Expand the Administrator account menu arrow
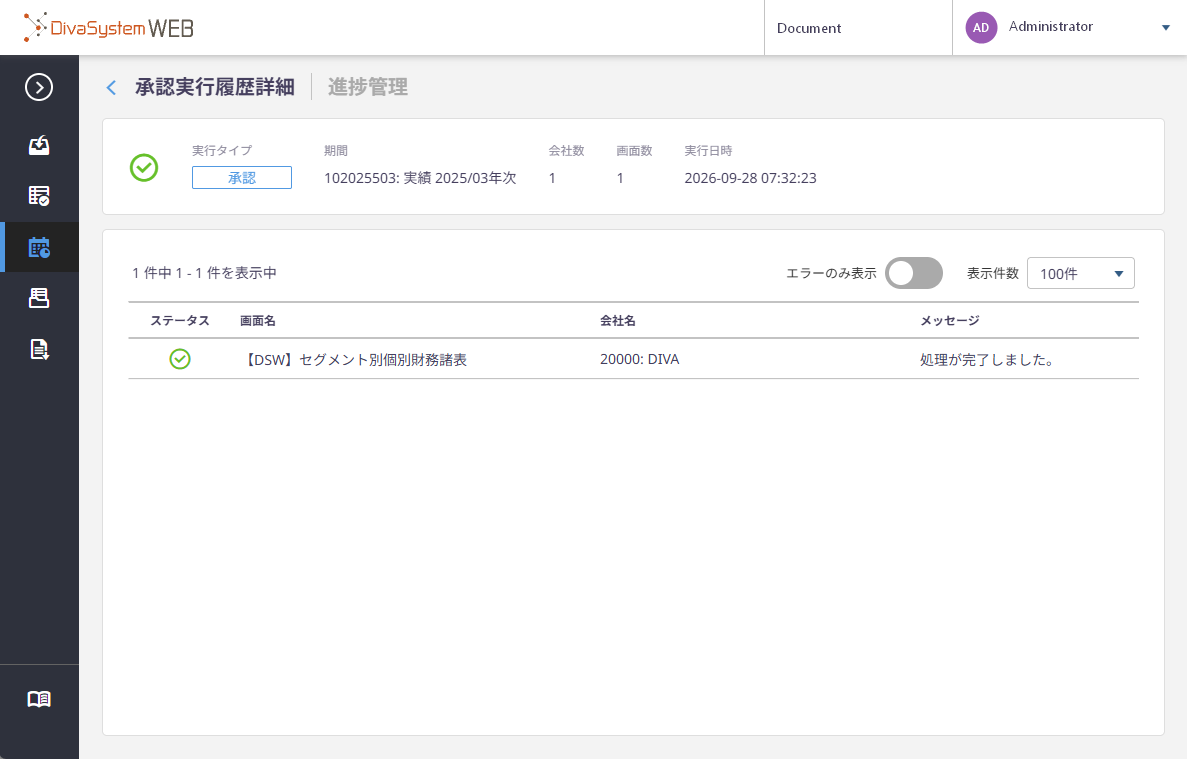The image size is (1187, 759). pos(1166,28)
